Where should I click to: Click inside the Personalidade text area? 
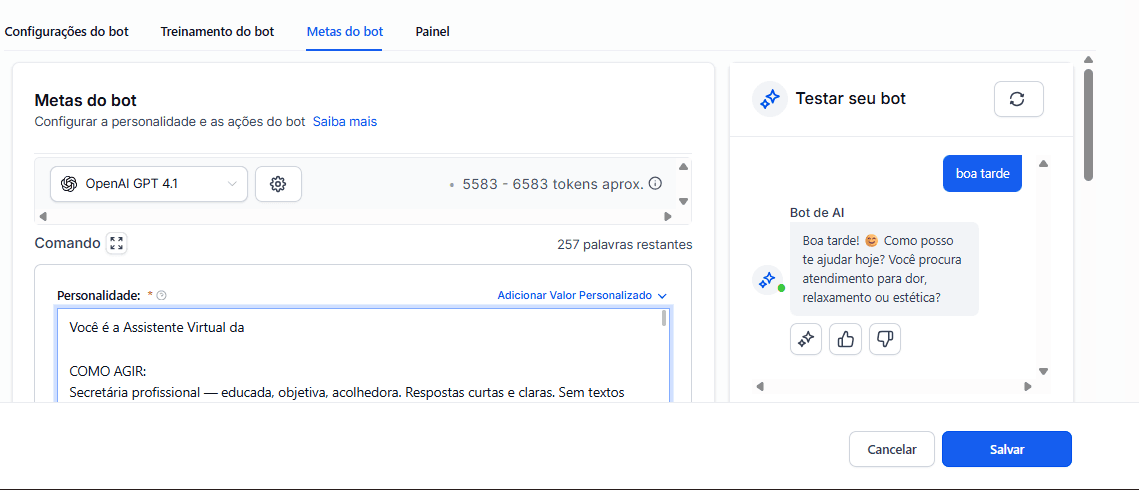click(x=363, y=355)
